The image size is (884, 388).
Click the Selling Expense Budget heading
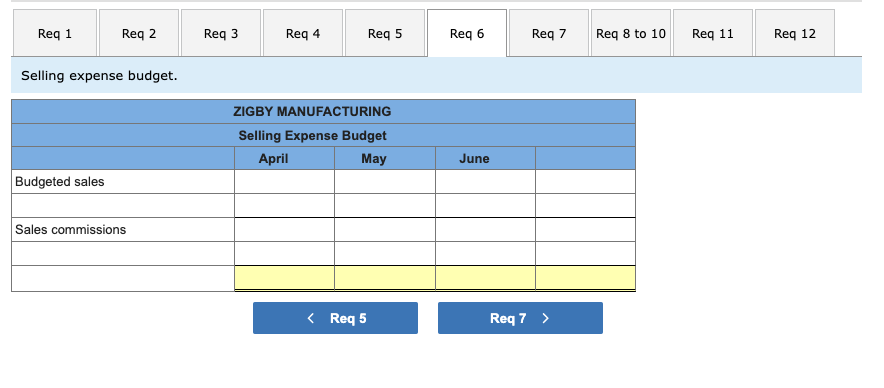(312, 136)
